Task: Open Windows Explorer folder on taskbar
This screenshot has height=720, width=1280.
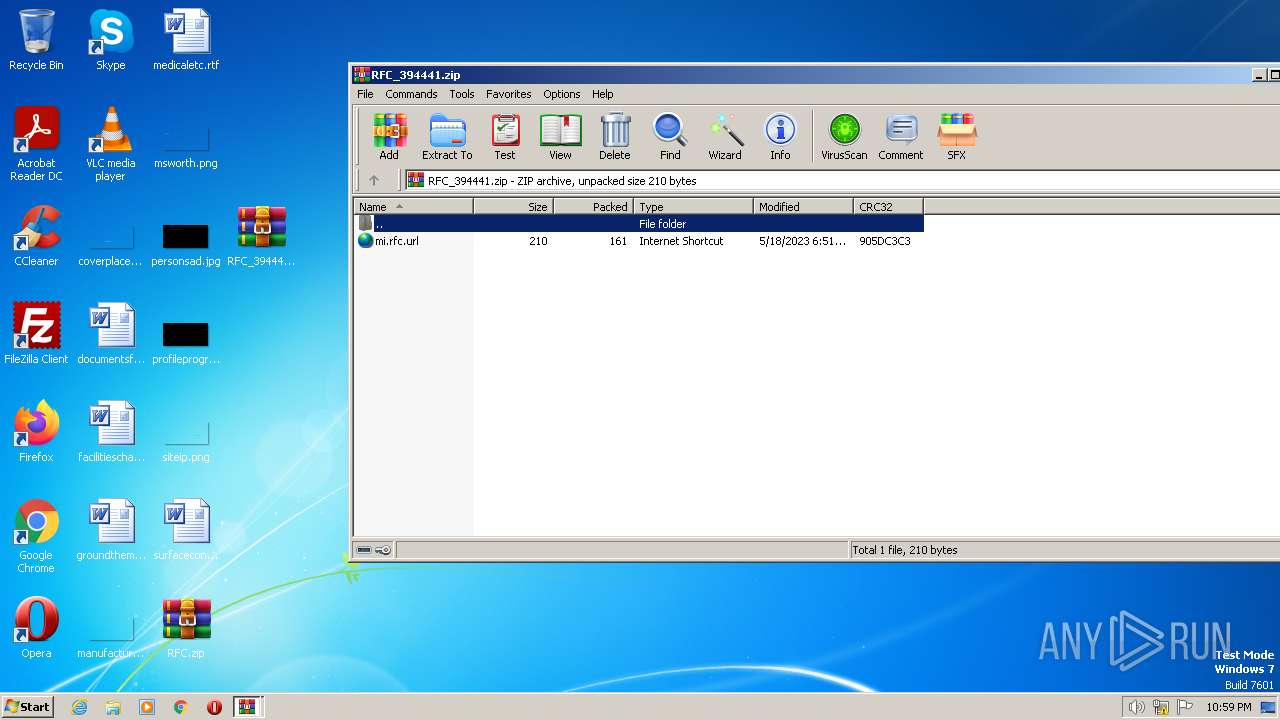Action: point(113,707)
